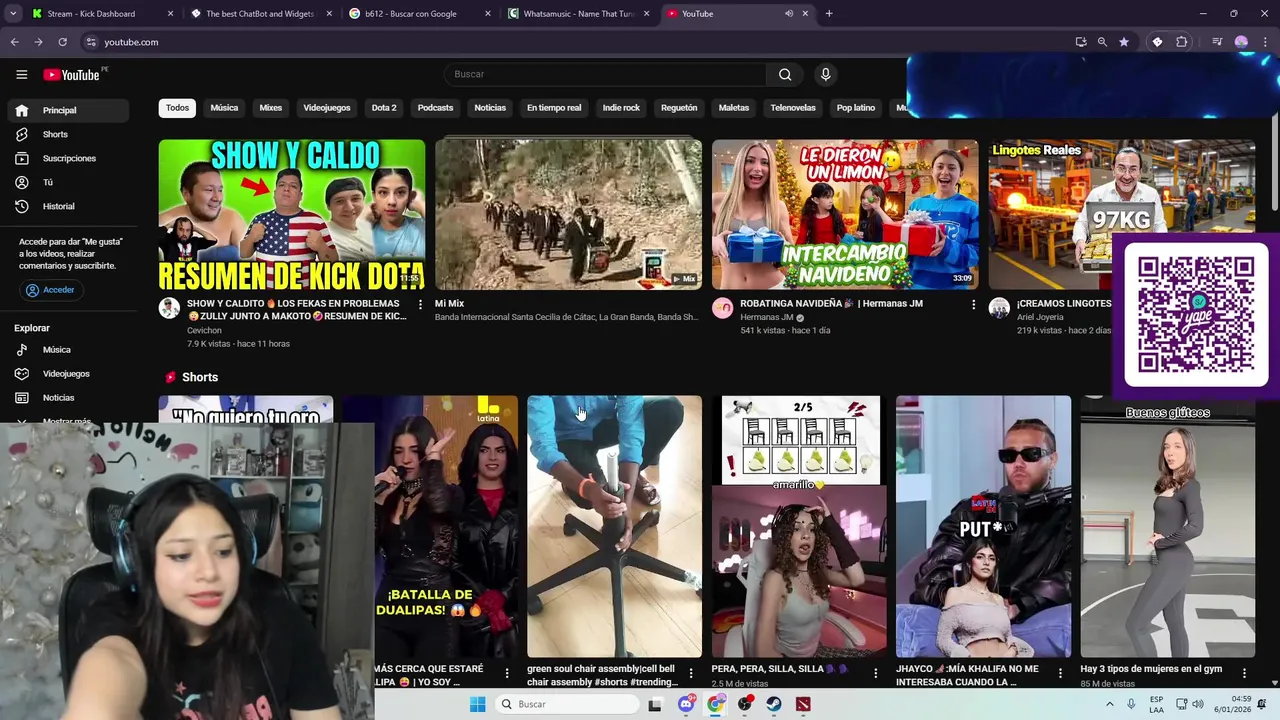Open OBS from taskbar
This screenshot has height=720, width=1280.
pyautogui.click(x=745, y=704)
